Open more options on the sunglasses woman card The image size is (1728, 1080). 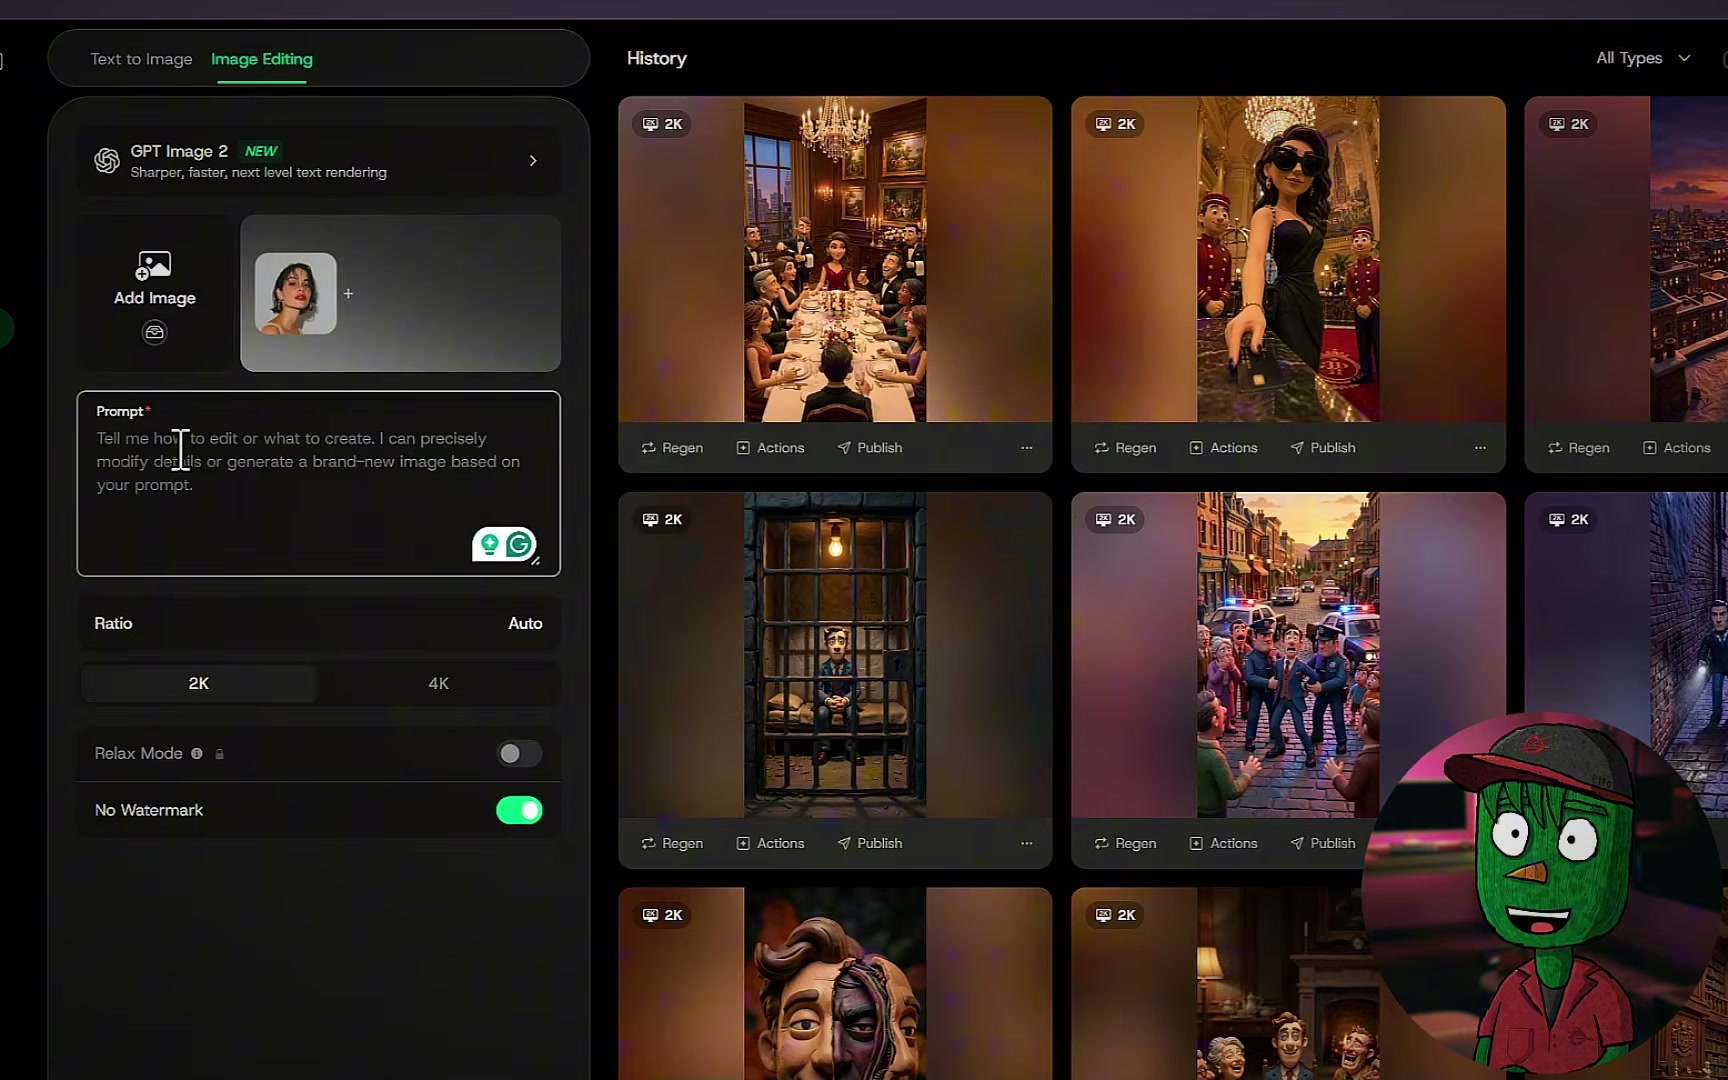coord(1480,448)
